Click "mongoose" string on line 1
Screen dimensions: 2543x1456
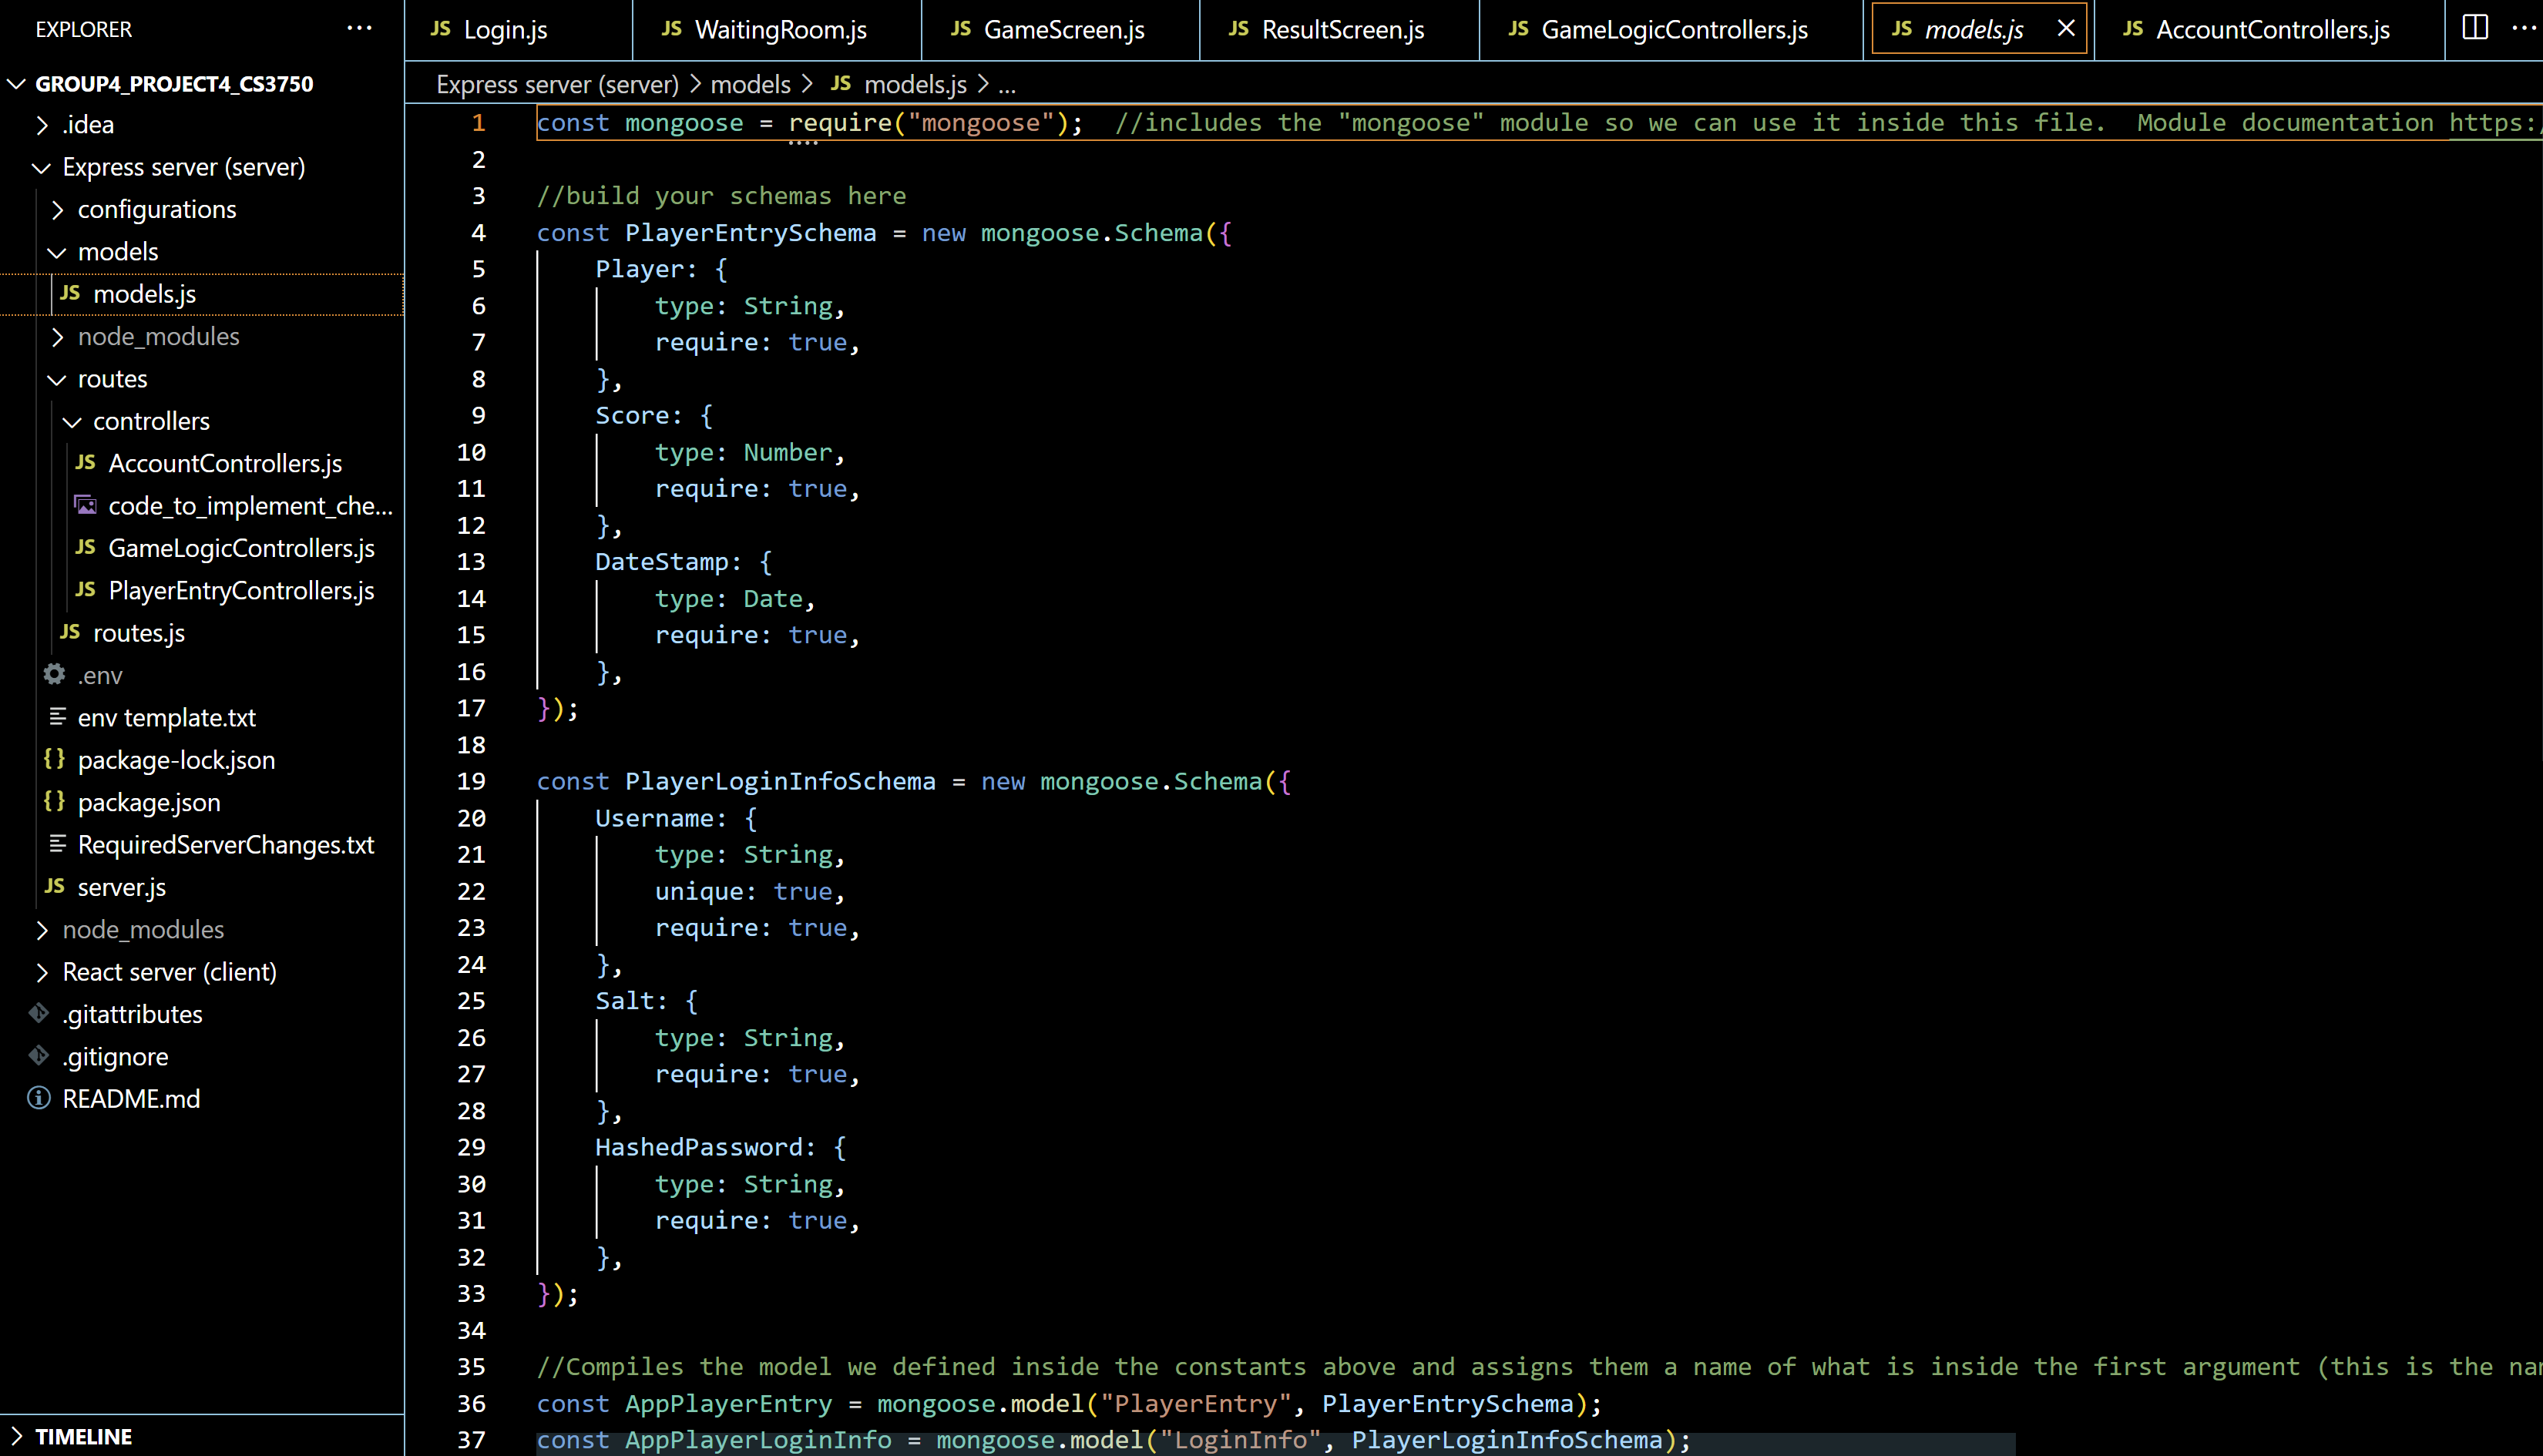980,123
